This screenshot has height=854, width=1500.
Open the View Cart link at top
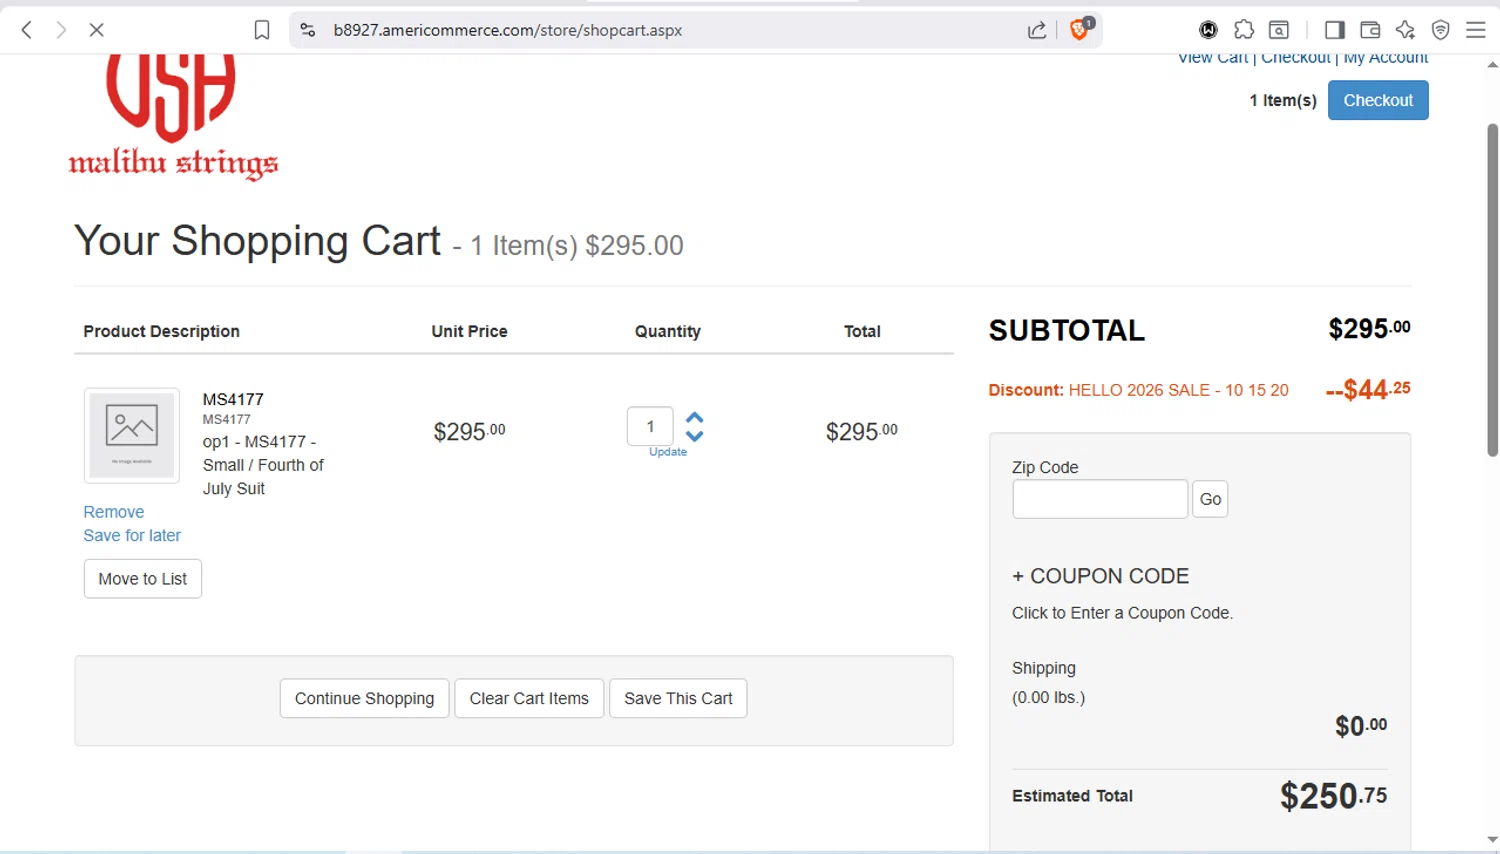coord(1213,59)
